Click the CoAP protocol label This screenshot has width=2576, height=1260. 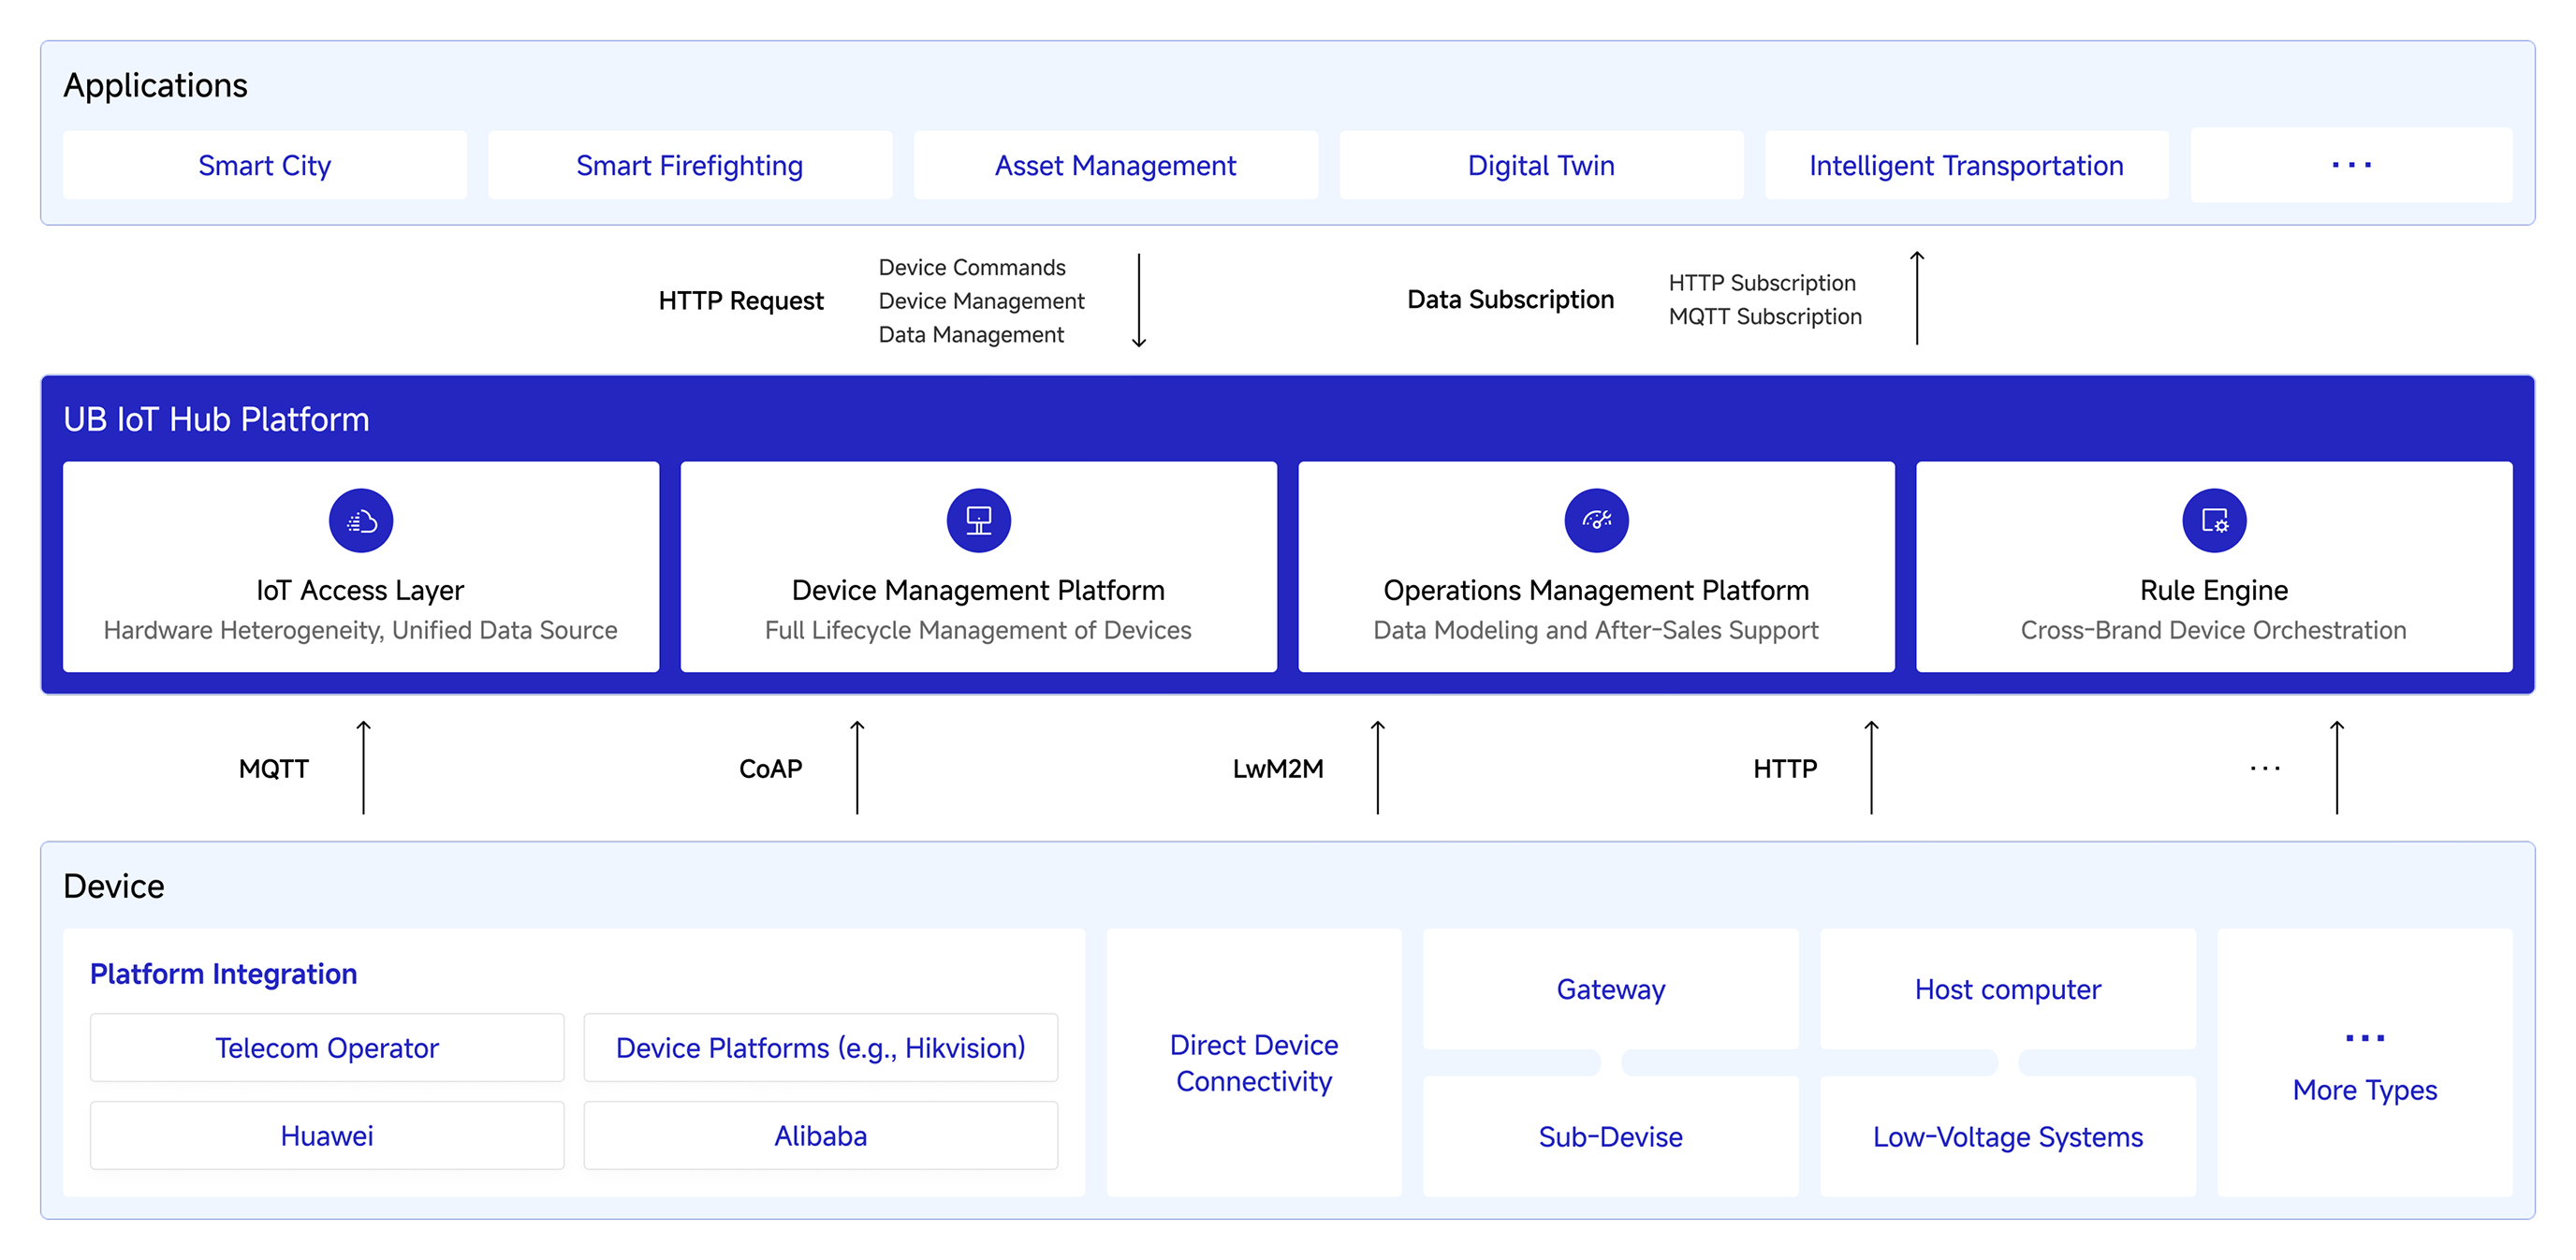click(x=770, y=769)
